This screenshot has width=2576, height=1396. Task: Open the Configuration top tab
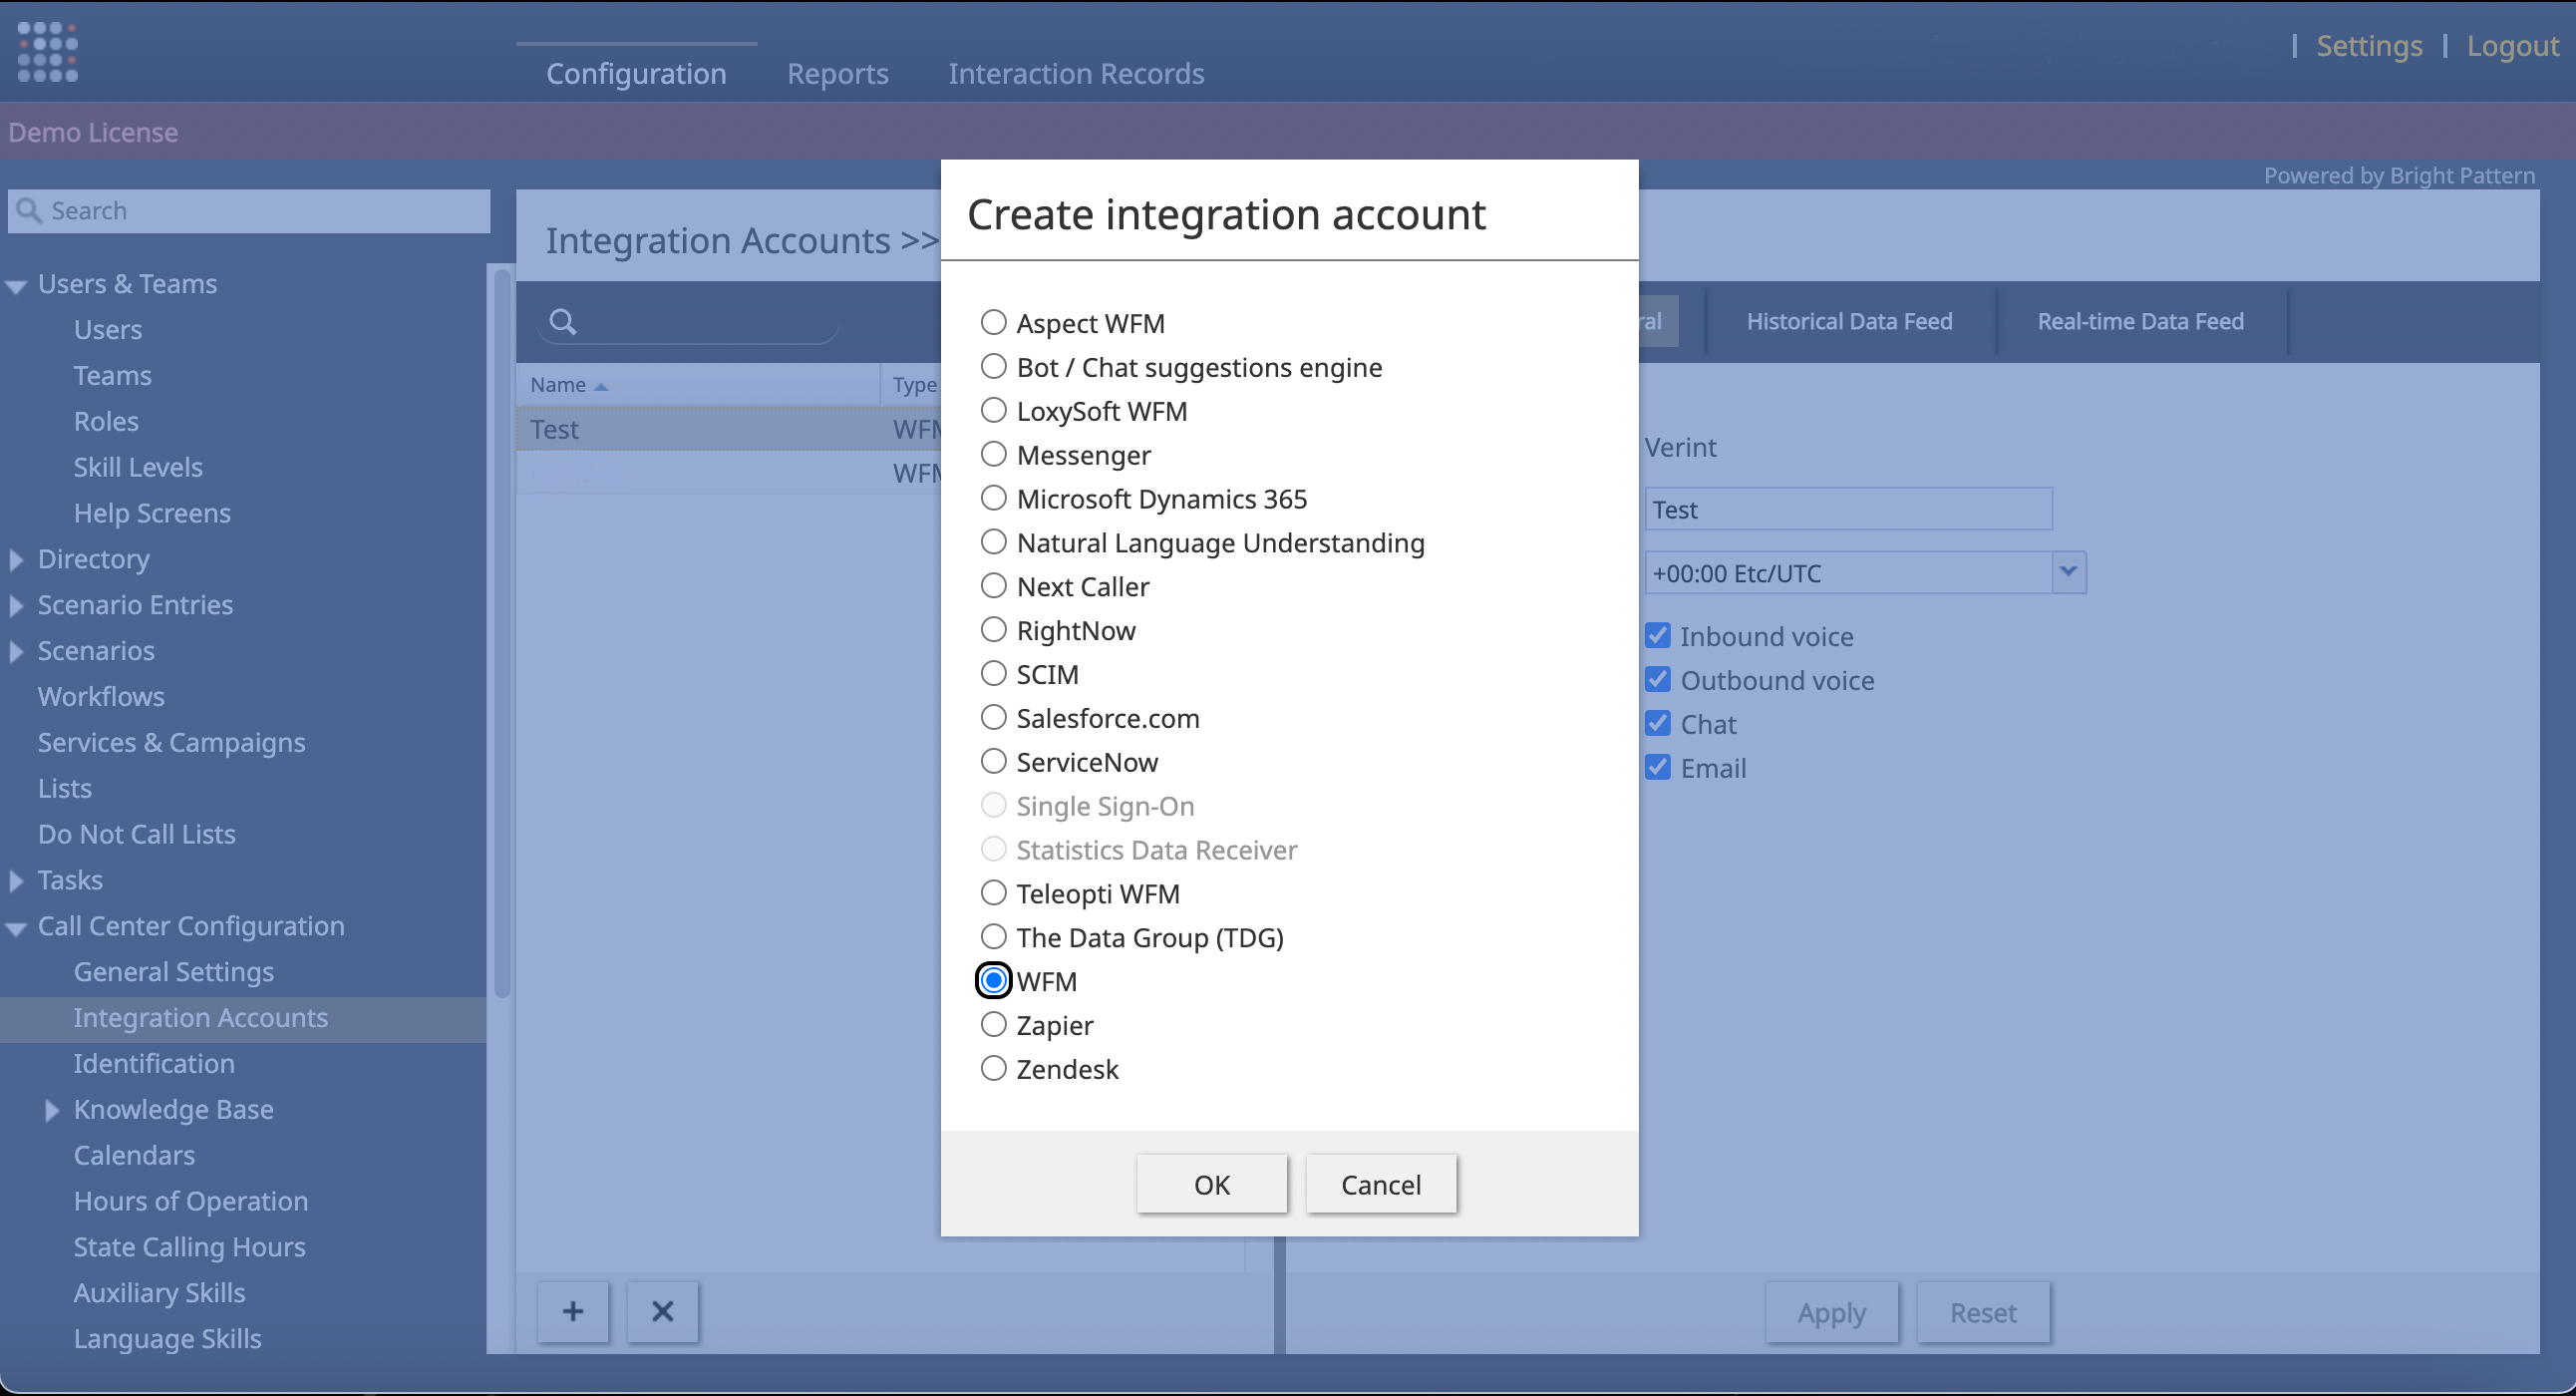[x=636, y=73]
